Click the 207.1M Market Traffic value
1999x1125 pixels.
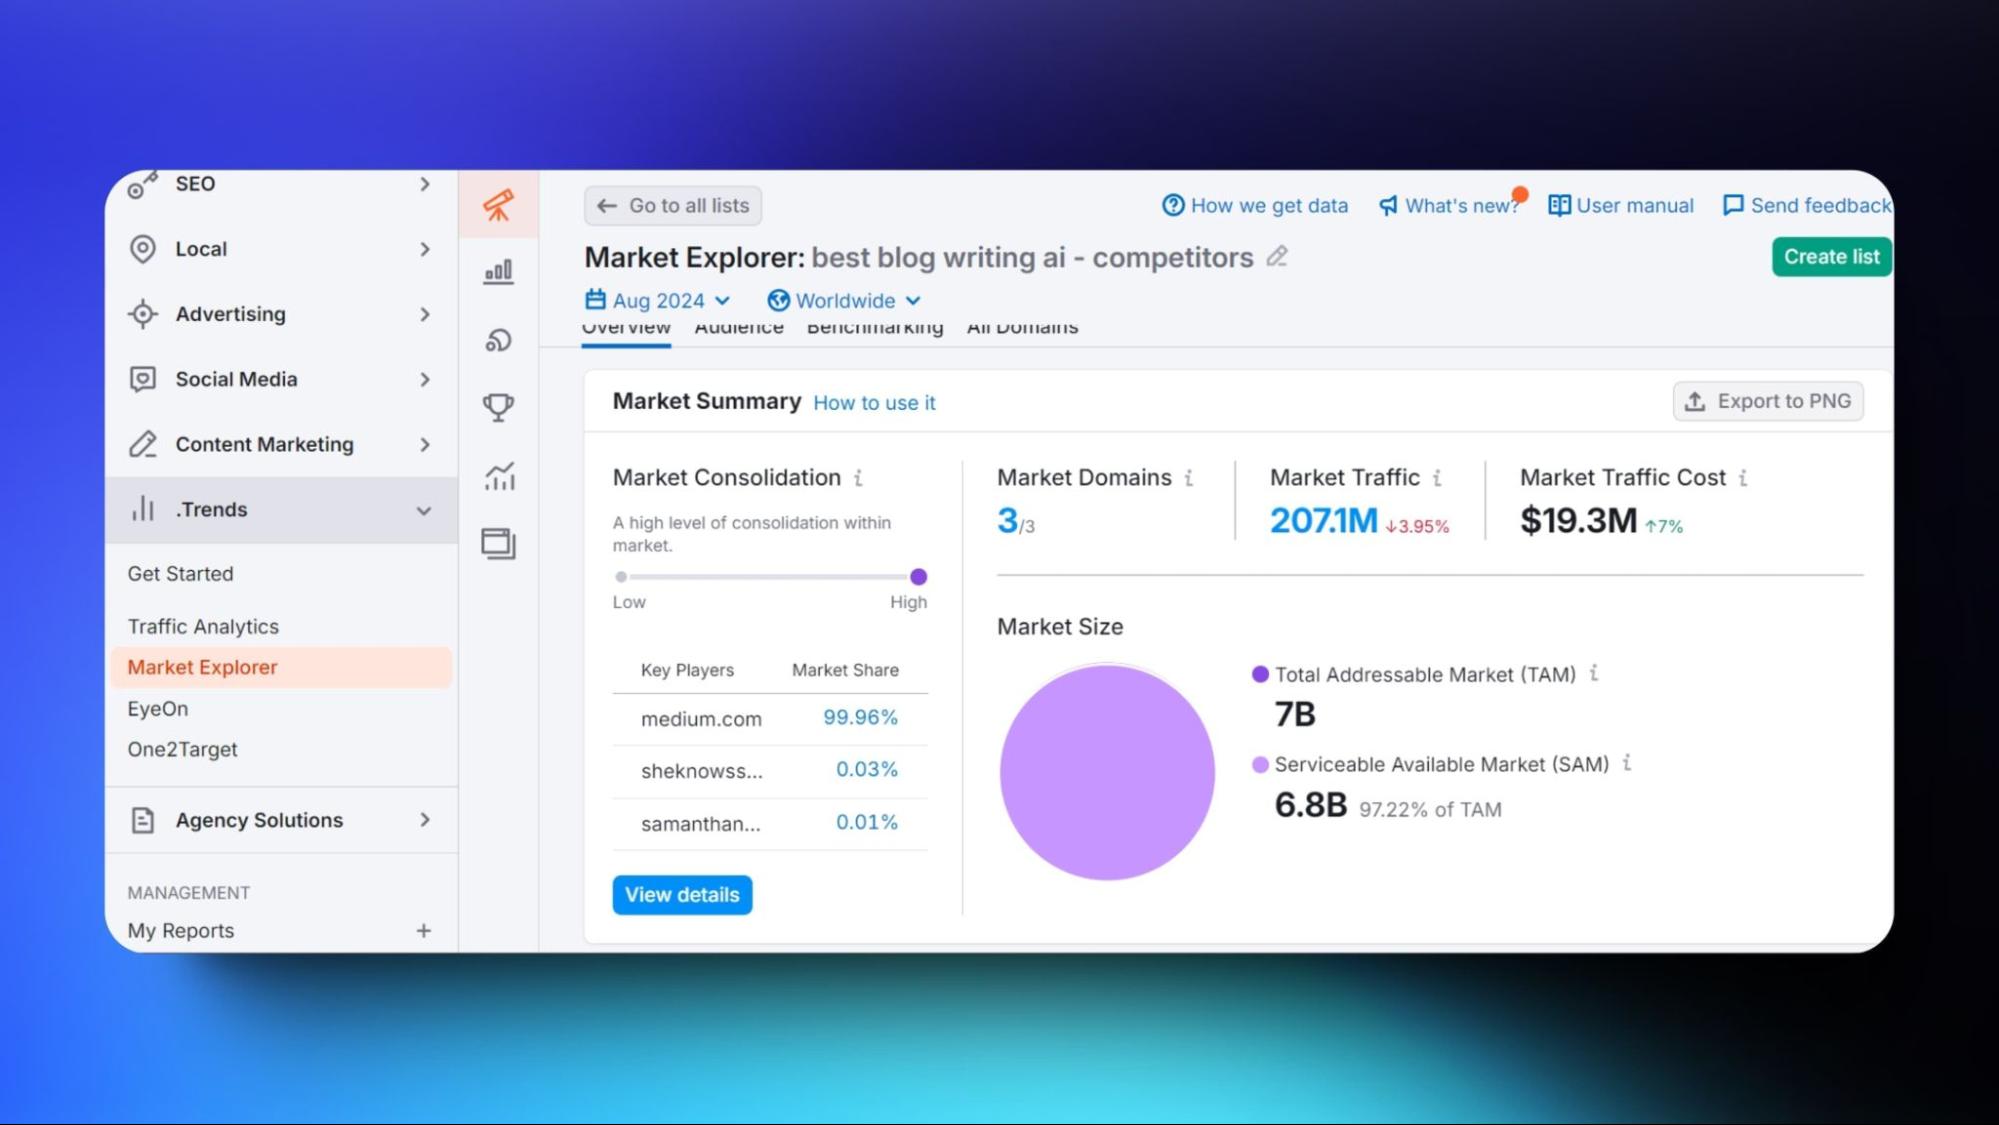coord(1323,520)
